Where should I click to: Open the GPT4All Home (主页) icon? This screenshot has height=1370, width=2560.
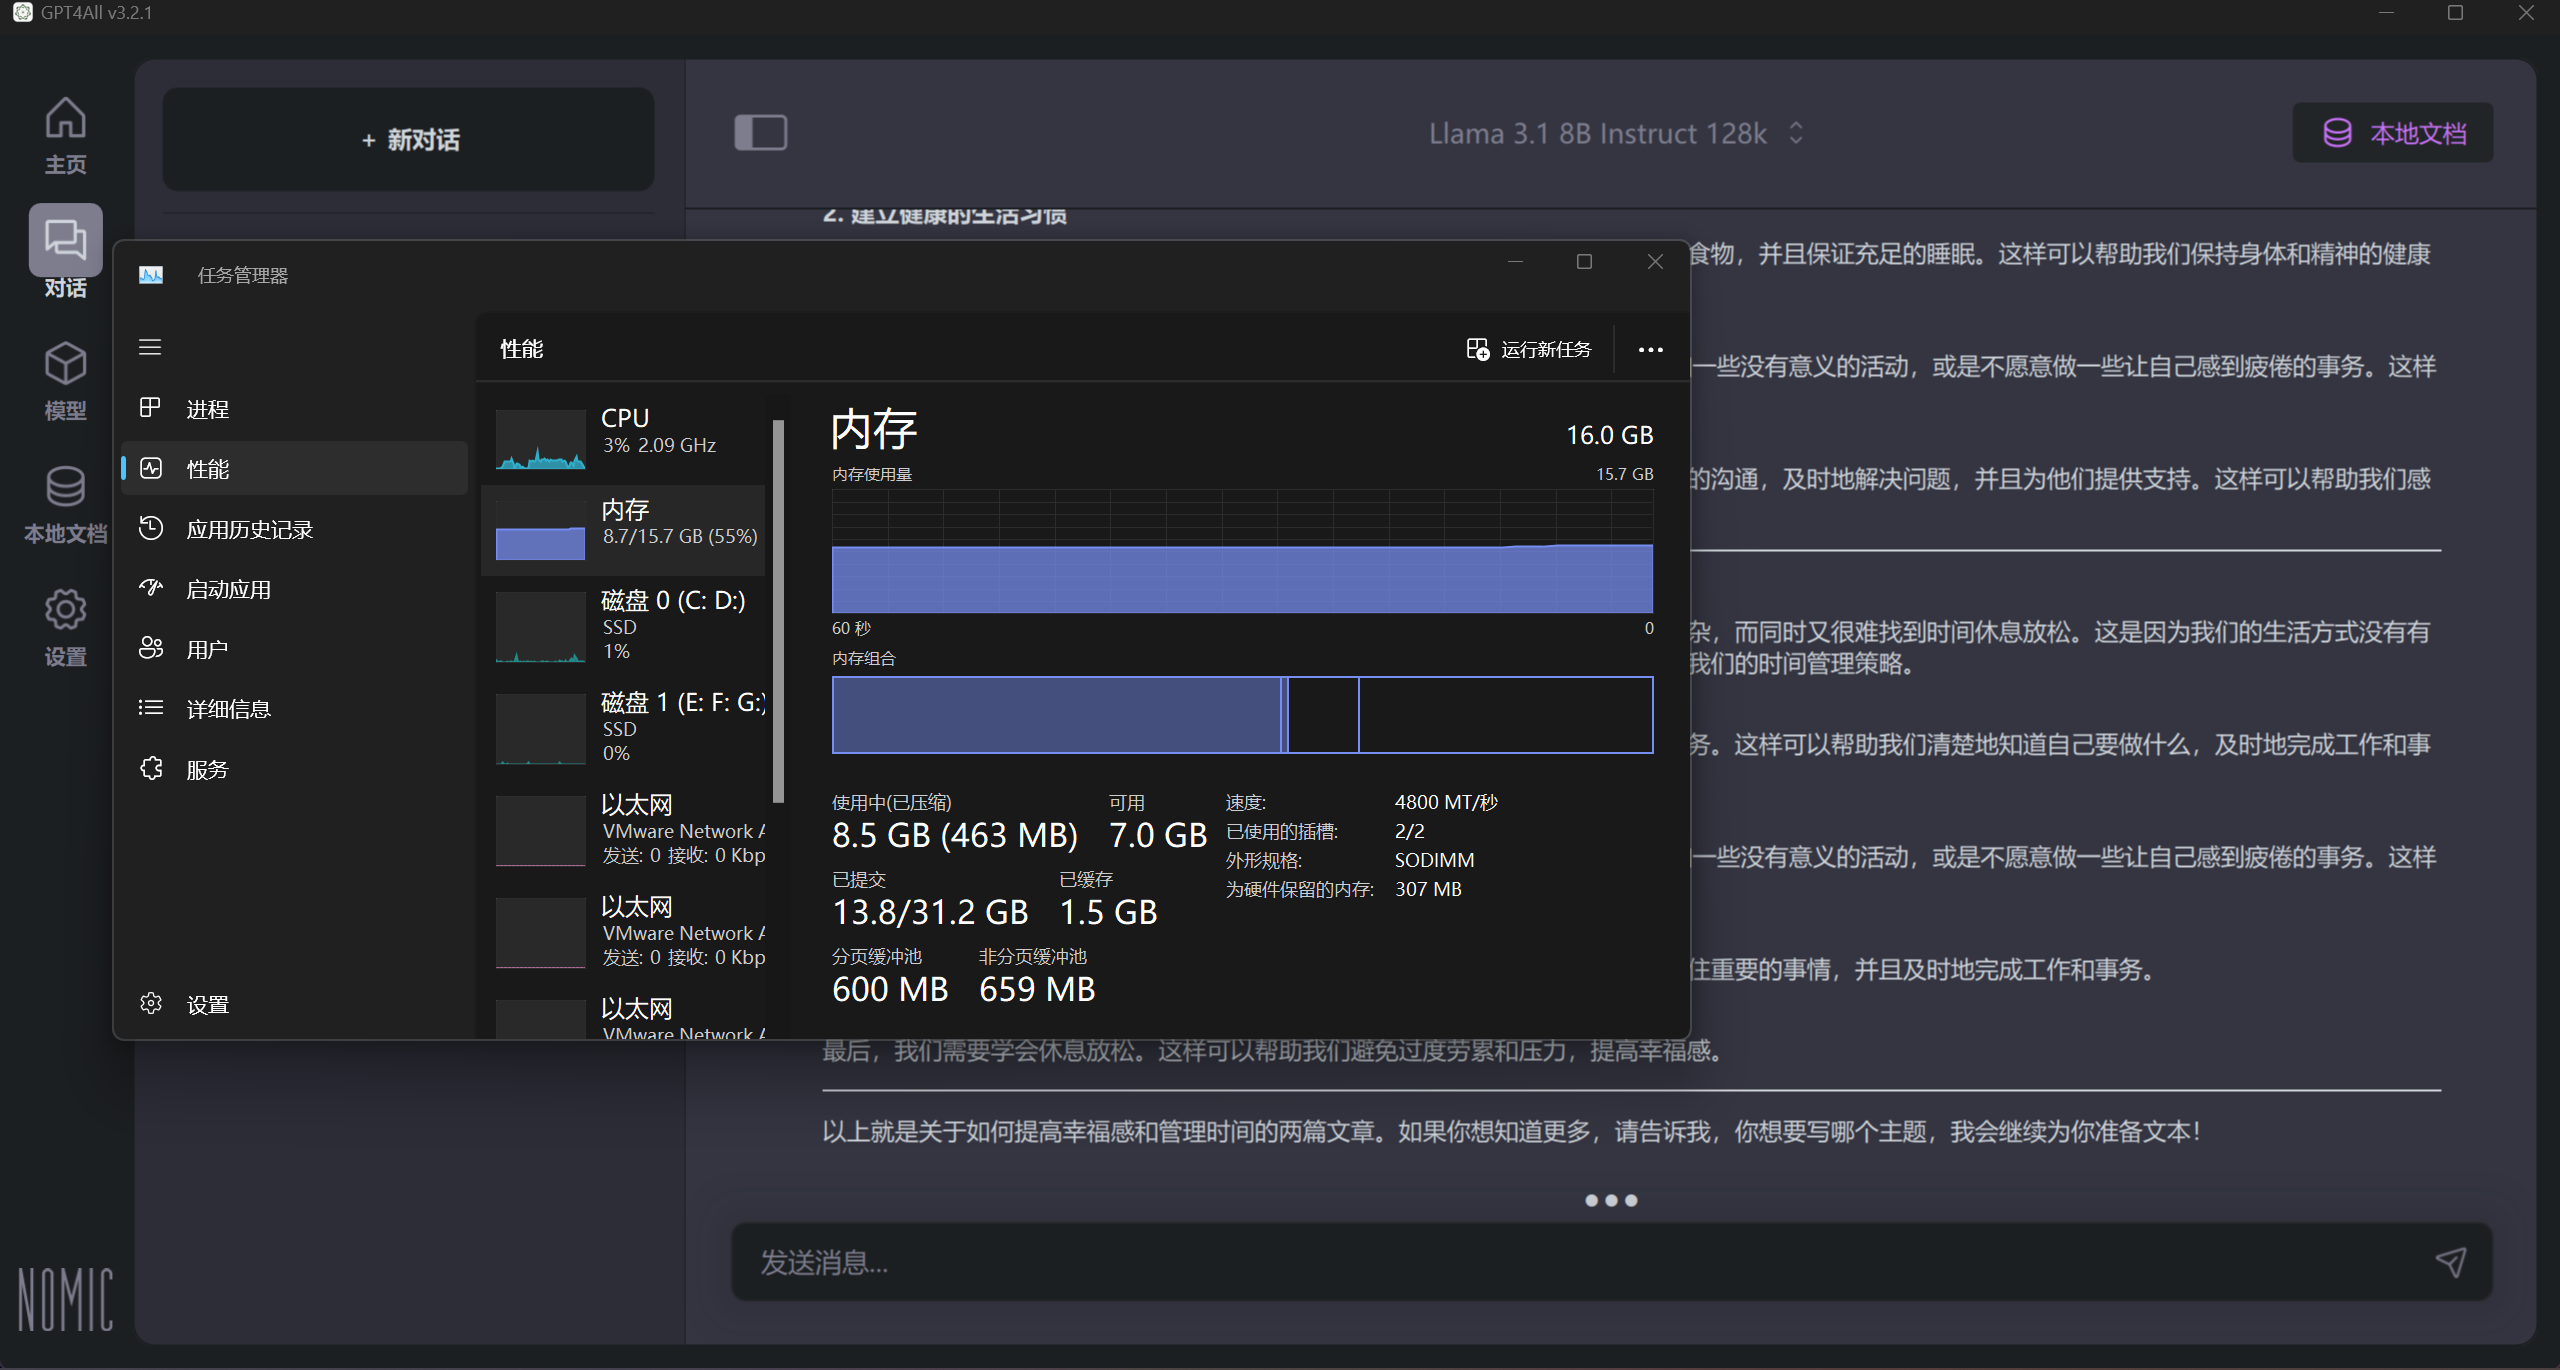click(x=65, y=119)
